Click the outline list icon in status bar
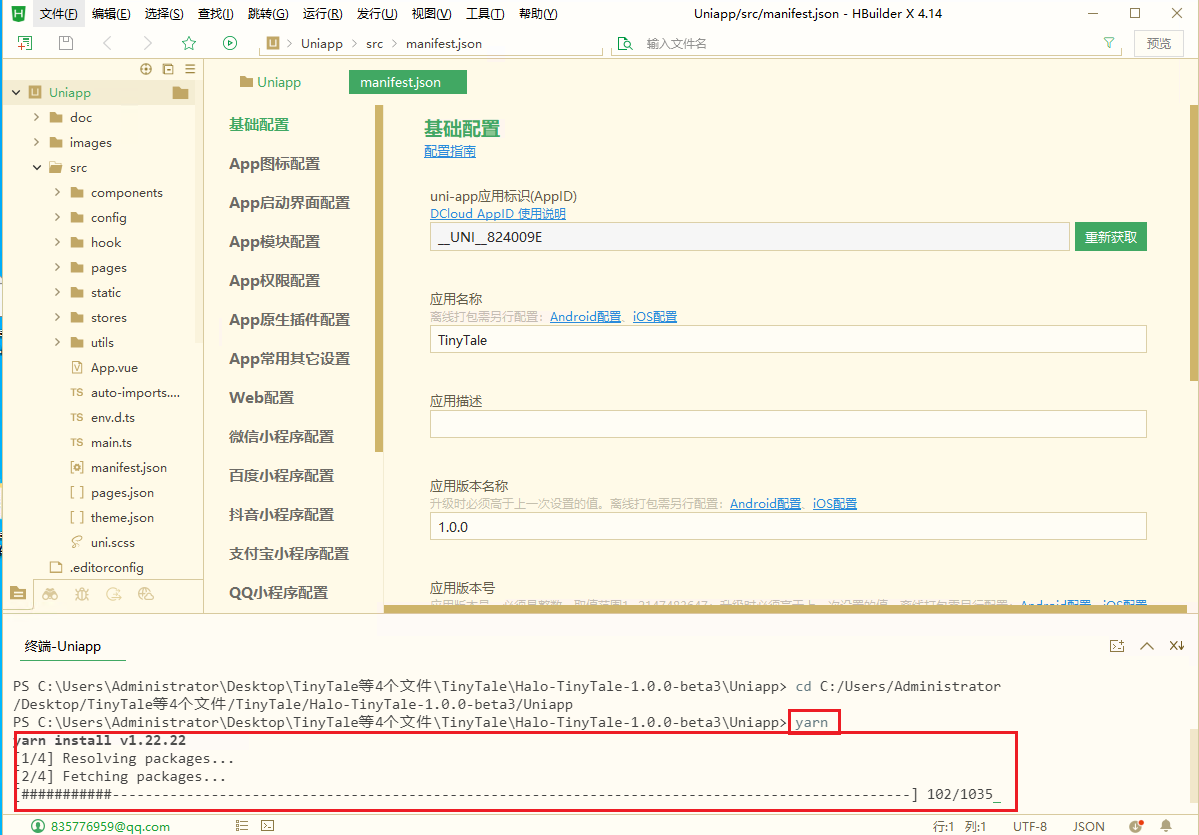Image resolution: width=1199 pixels, height=835 pixels. coord(242,826)
